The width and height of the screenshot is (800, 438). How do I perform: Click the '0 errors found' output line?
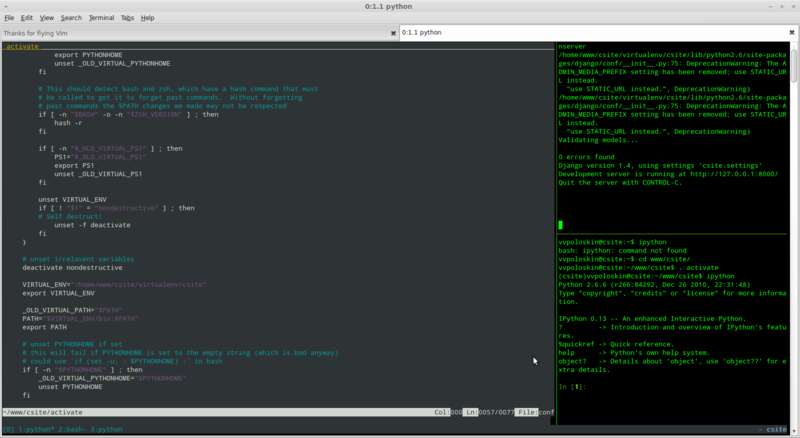click(586, 157)
